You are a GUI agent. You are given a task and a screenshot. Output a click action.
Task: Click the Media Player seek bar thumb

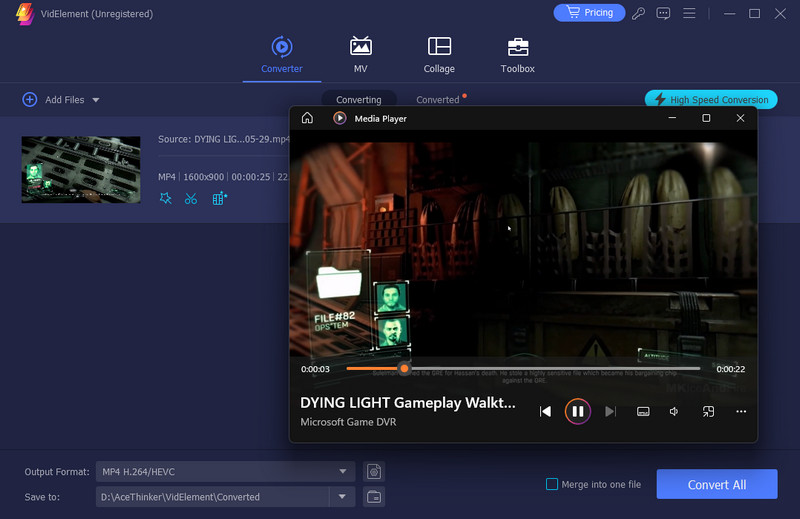[404, 368]
